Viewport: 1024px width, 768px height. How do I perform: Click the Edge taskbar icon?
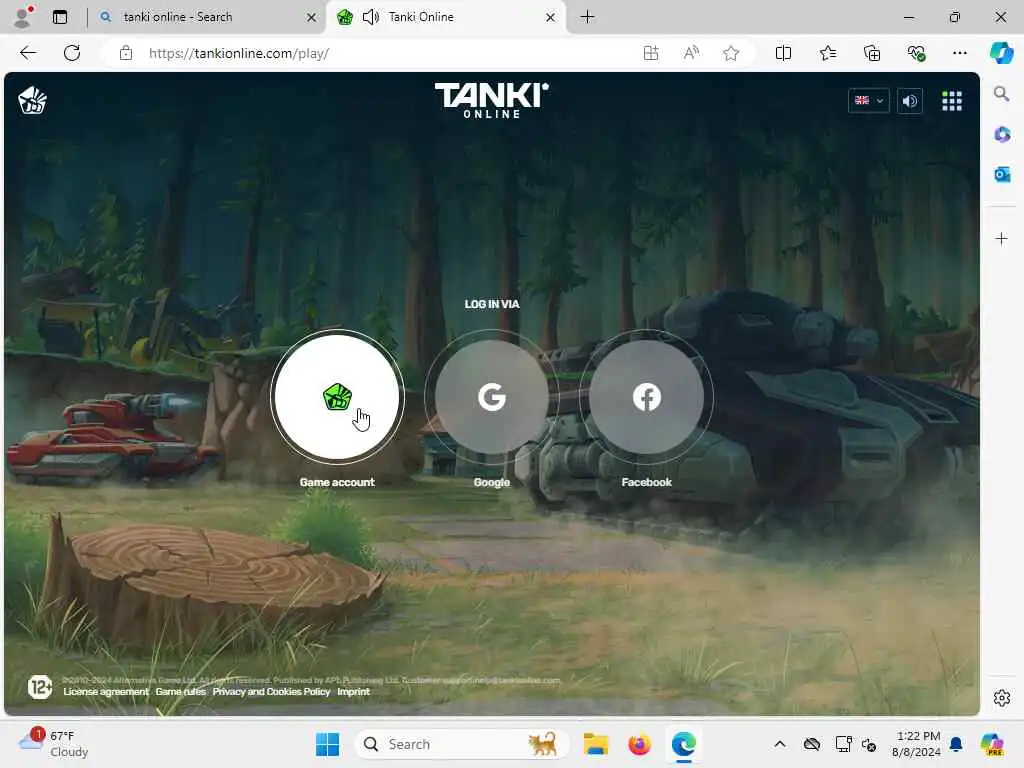coord(683,744)
